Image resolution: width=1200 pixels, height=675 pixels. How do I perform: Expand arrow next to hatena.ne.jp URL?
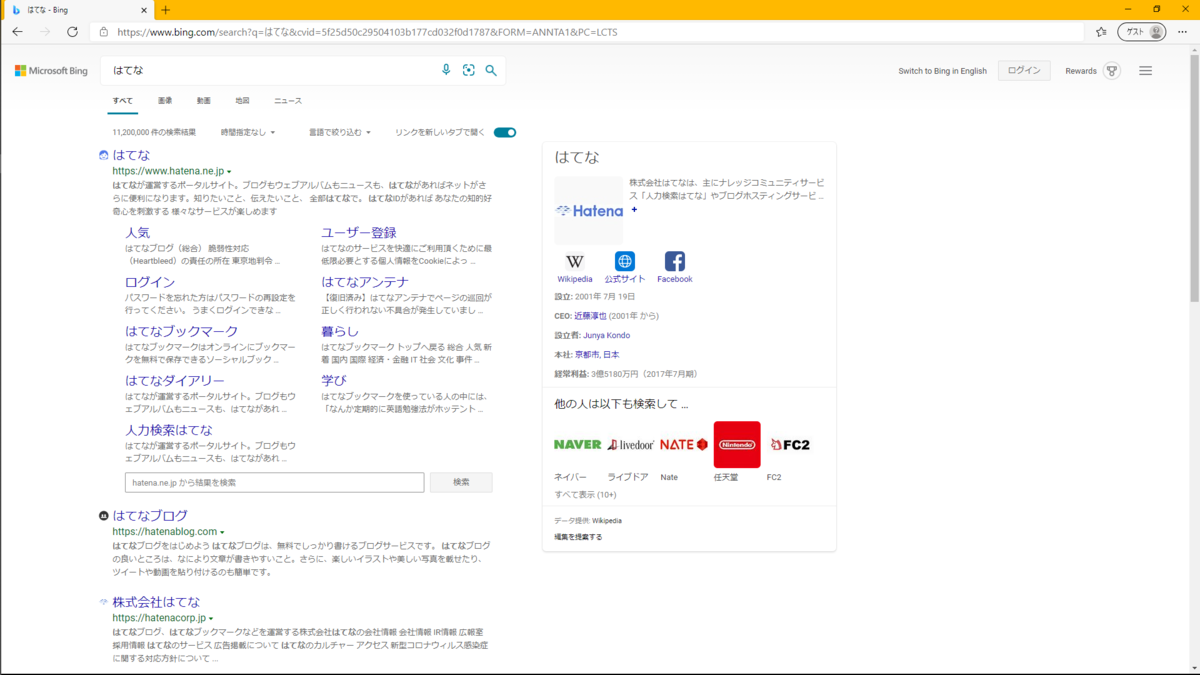pos(229,173)
